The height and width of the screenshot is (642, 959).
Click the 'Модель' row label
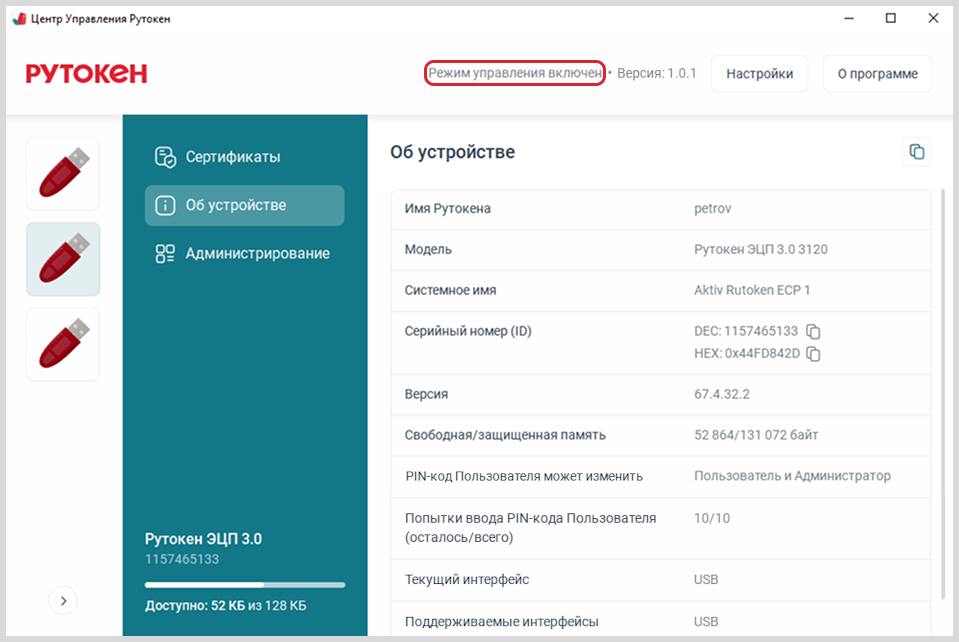[x=428, y=249]
